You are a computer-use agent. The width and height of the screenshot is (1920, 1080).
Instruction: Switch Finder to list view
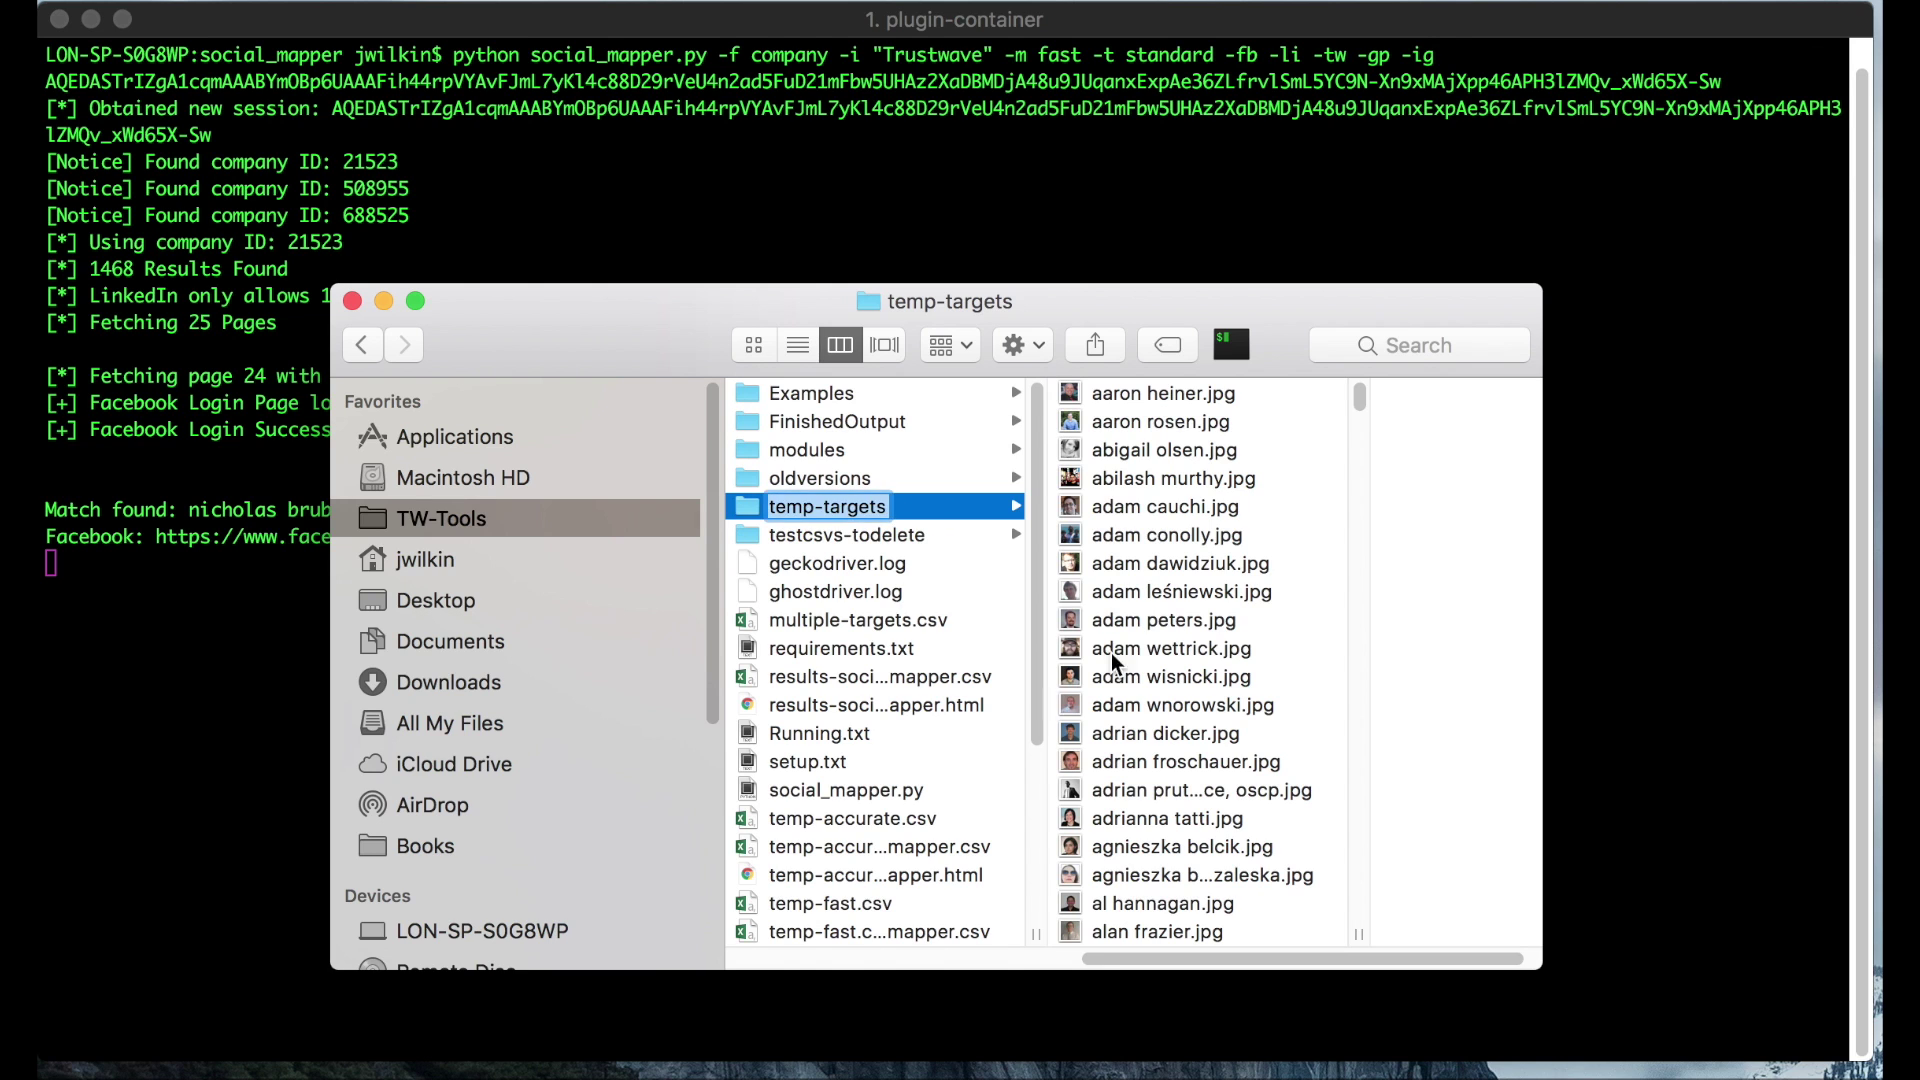797,345
